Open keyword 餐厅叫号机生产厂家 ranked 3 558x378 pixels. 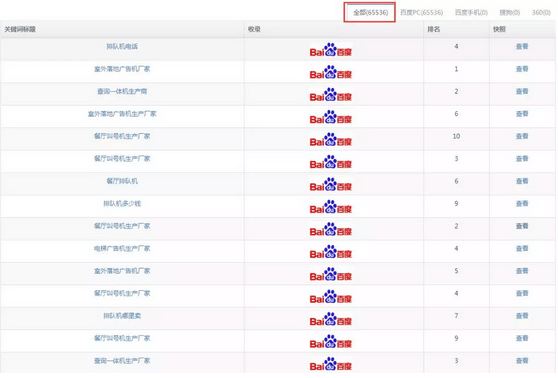122,159
